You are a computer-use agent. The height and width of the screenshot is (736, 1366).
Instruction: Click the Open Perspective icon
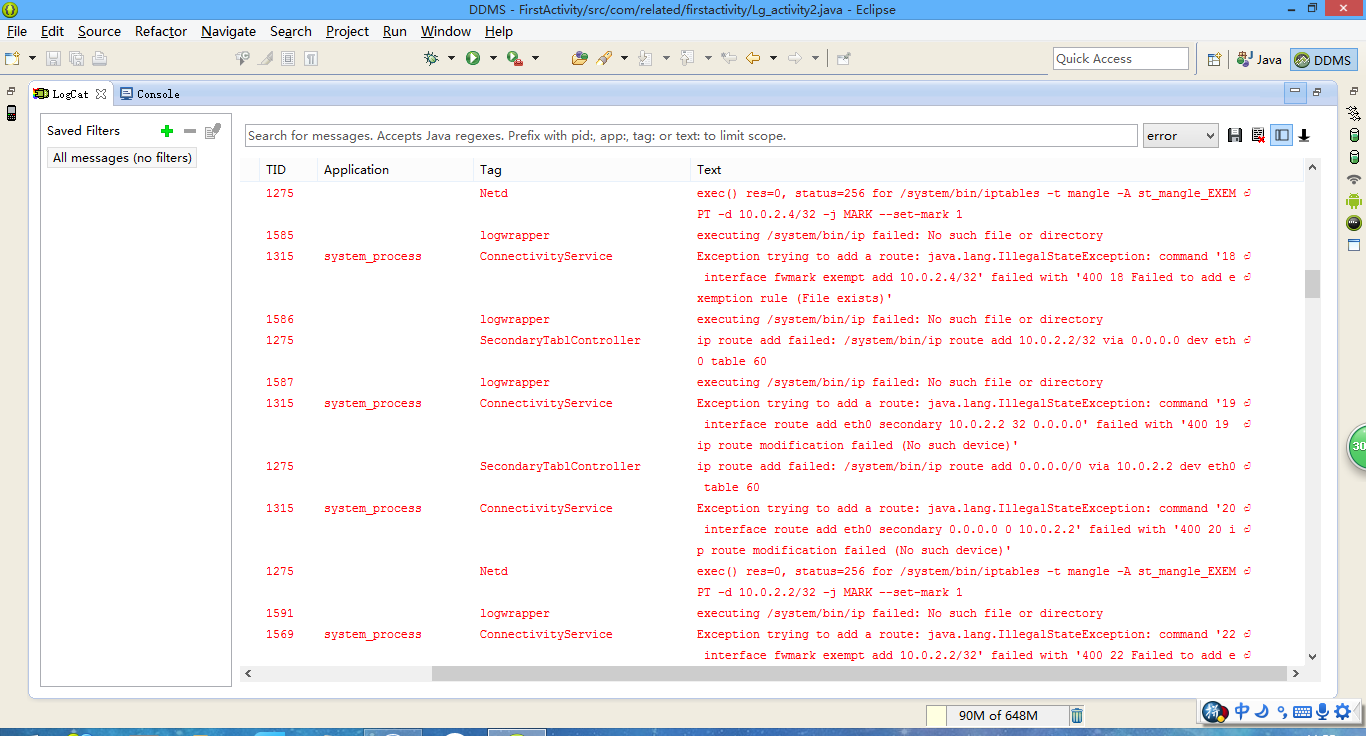(x=1214, y=59)
